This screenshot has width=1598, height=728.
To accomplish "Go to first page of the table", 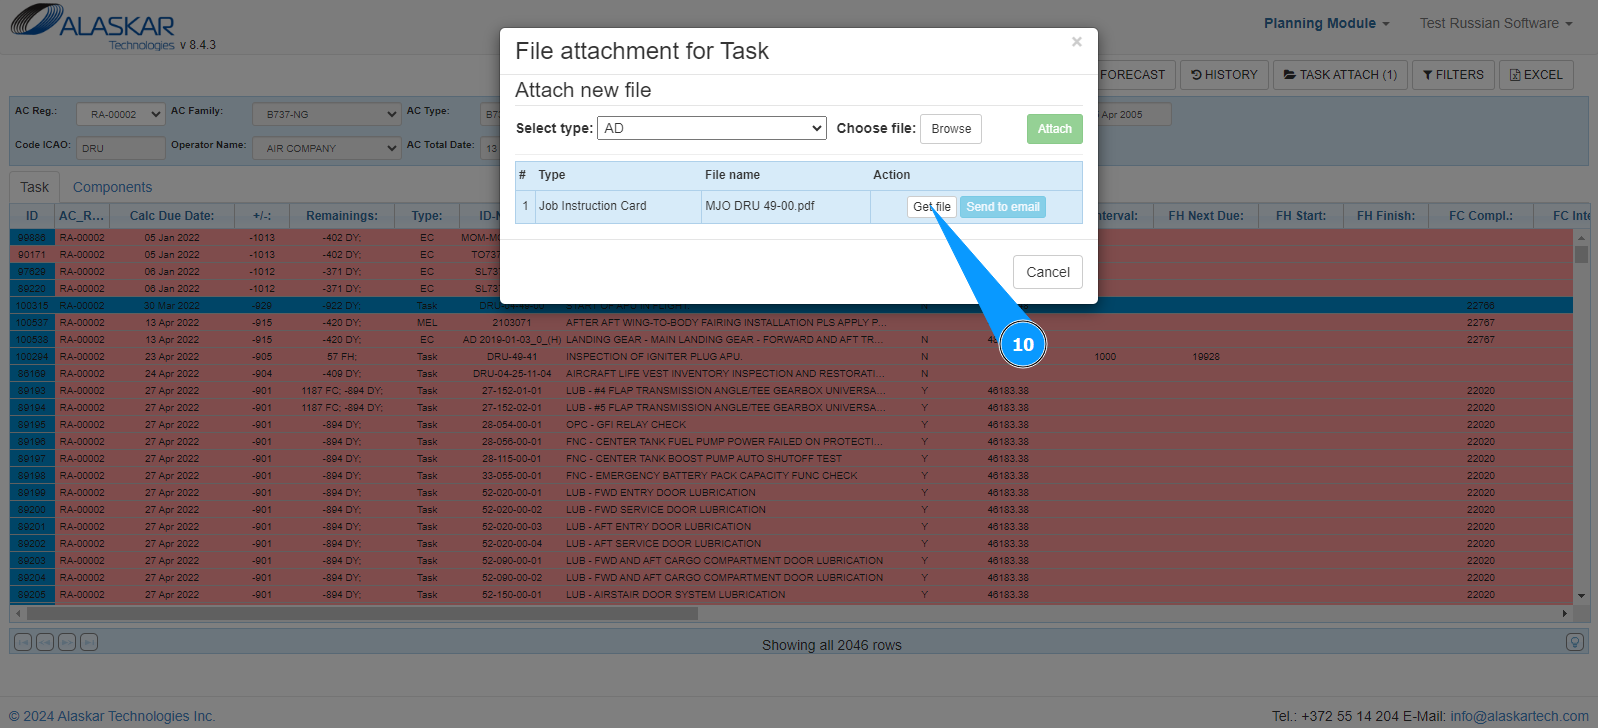I will point(23,642).
